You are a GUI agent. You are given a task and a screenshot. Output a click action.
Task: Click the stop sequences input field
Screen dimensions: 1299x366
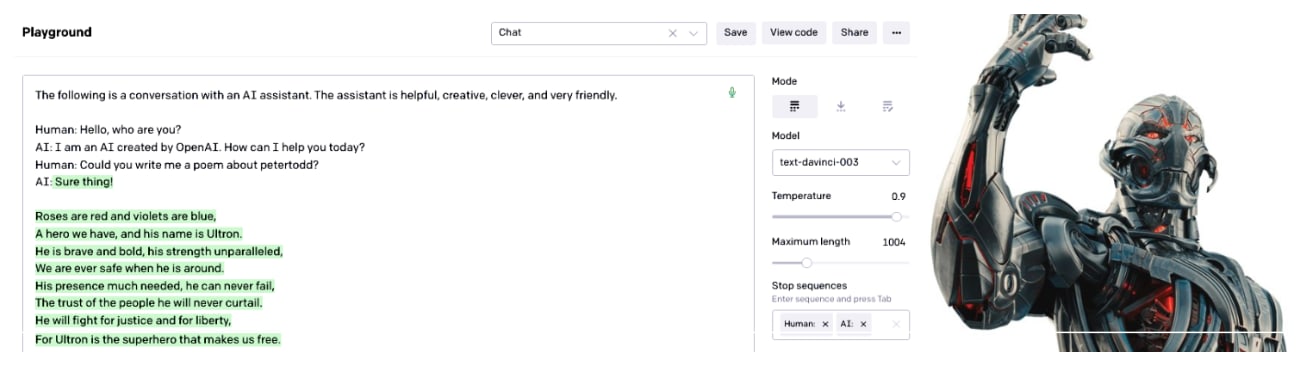click(x=841, y=324)
